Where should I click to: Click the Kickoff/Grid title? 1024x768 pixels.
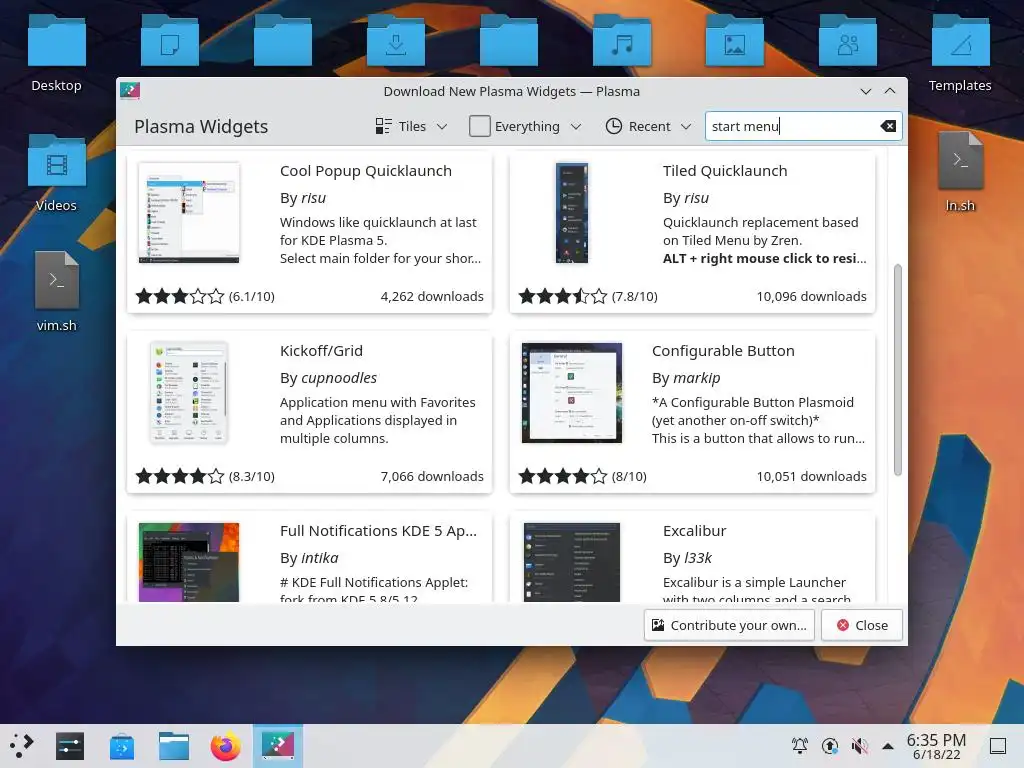[x=321, y=351]
